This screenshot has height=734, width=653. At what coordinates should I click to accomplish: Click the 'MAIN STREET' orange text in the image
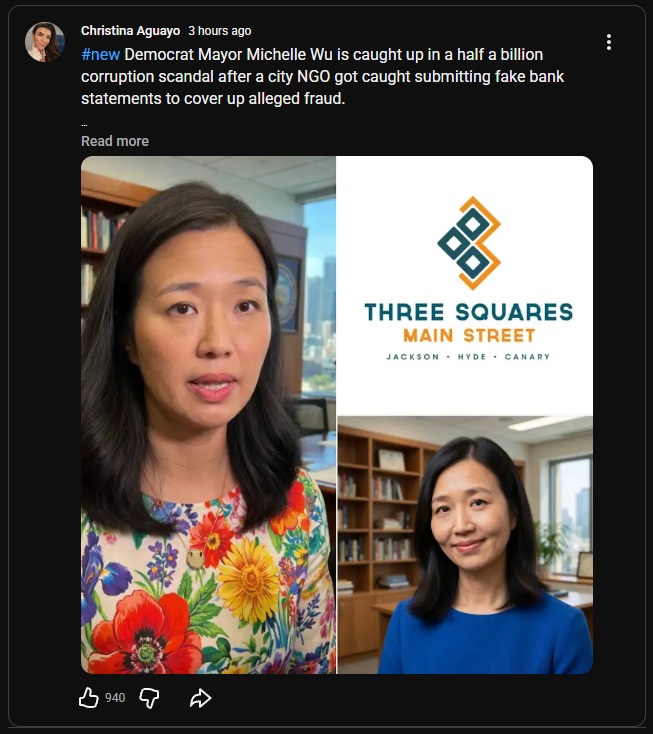tap(469, 336)
